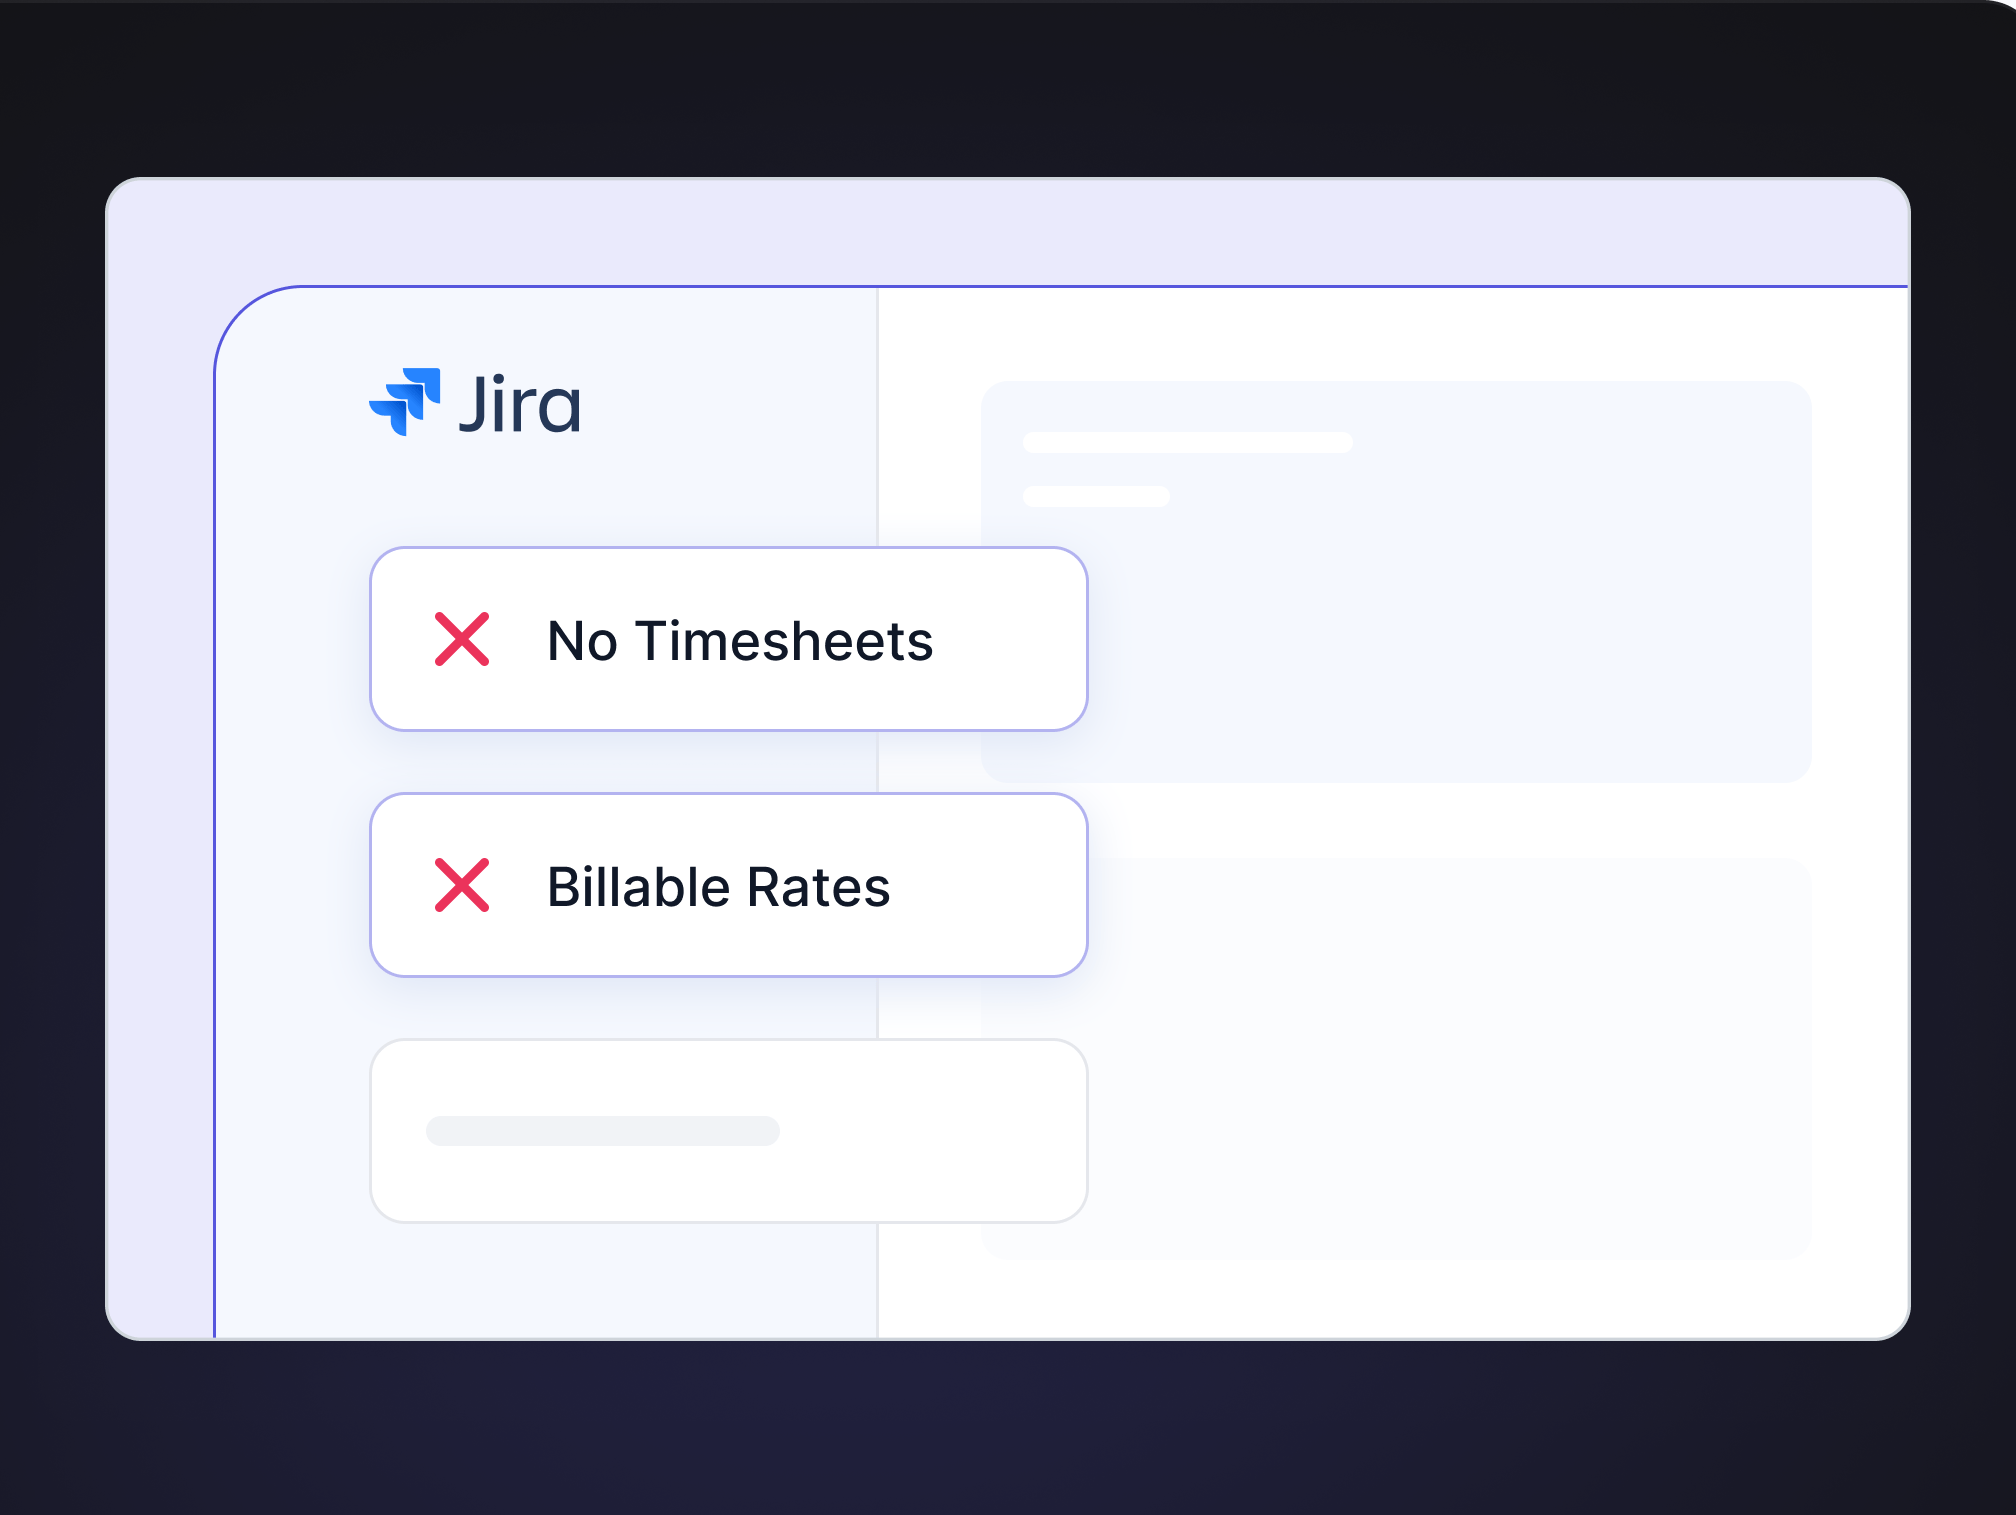Click empty sidebar area below the cards
This screenshot has height=1515, width=2016.
[x=540, y=1285]
